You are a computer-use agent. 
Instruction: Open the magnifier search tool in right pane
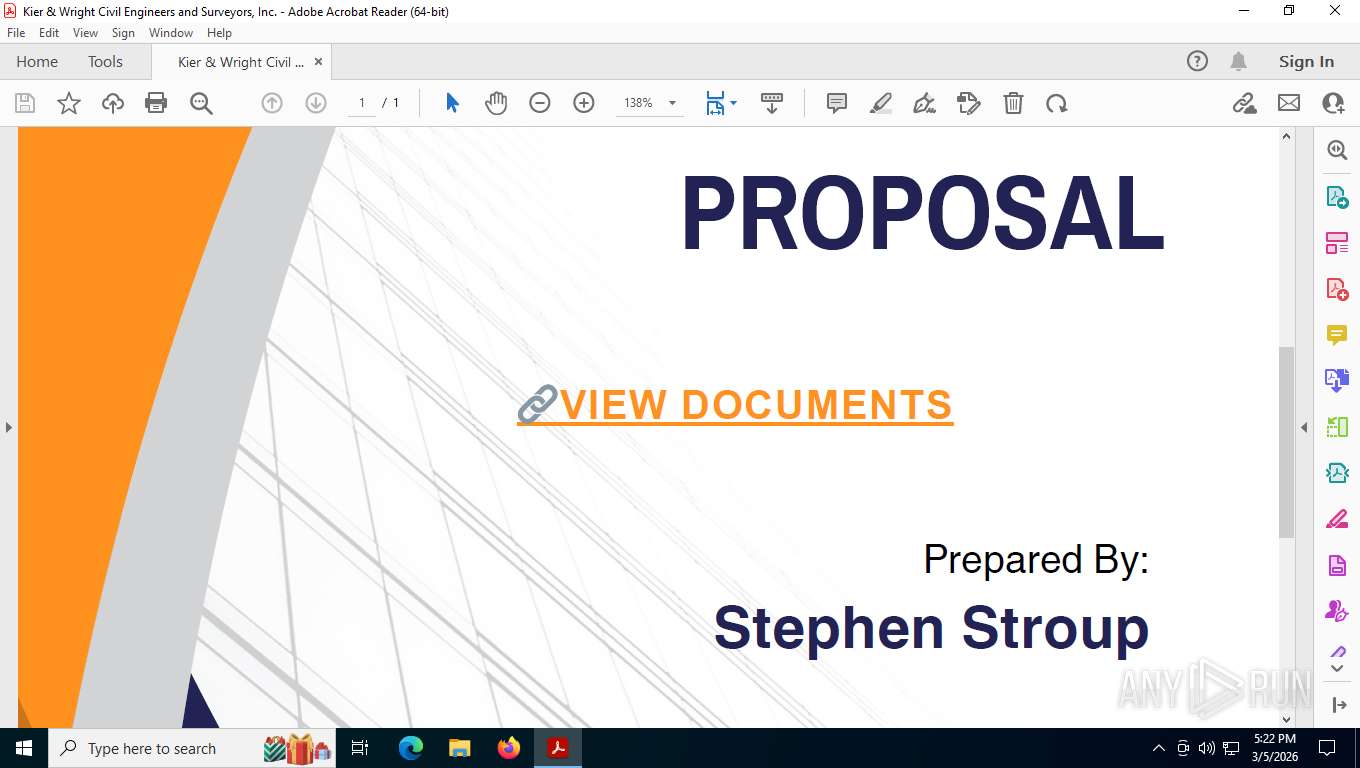[1337, 150]
